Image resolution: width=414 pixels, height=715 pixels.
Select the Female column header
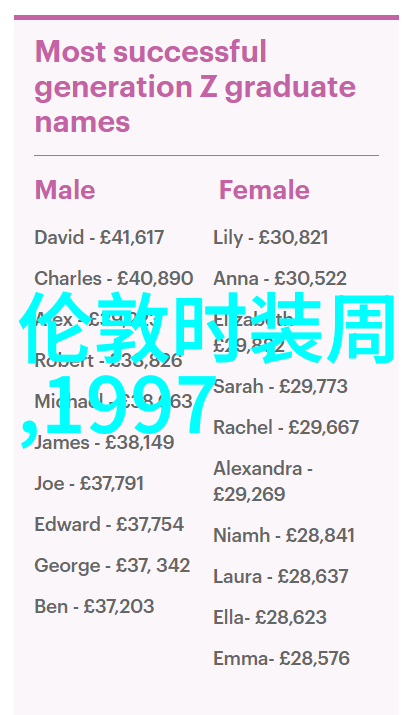click(x=264, y=190)
